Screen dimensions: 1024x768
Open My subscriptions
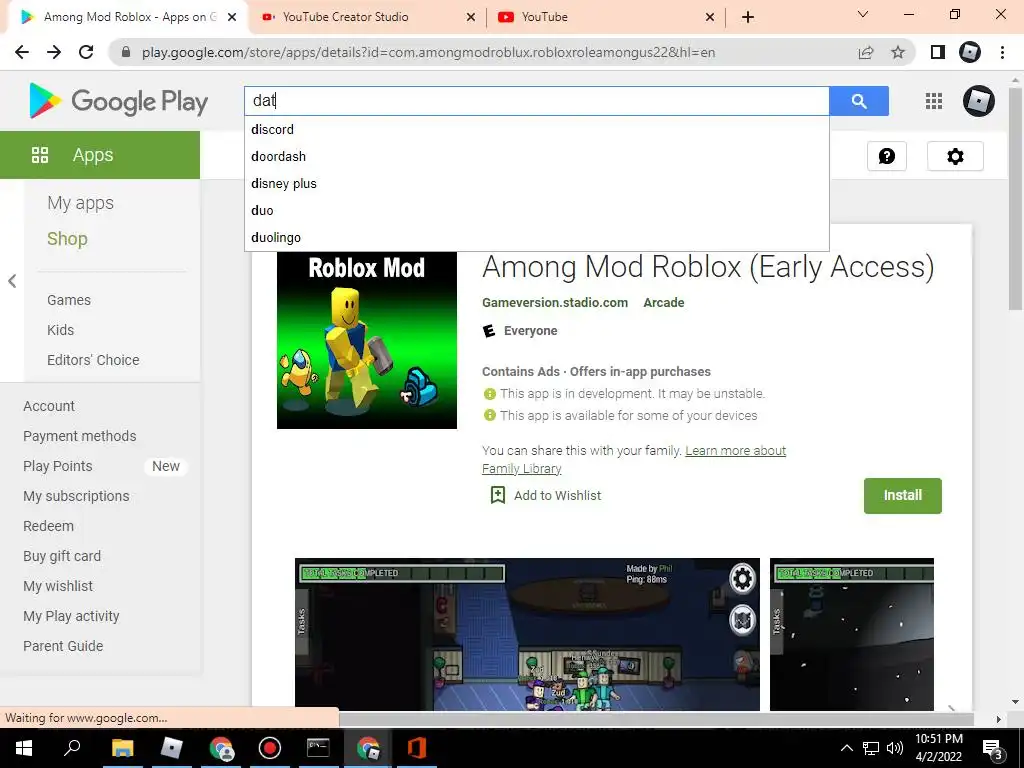76,496
